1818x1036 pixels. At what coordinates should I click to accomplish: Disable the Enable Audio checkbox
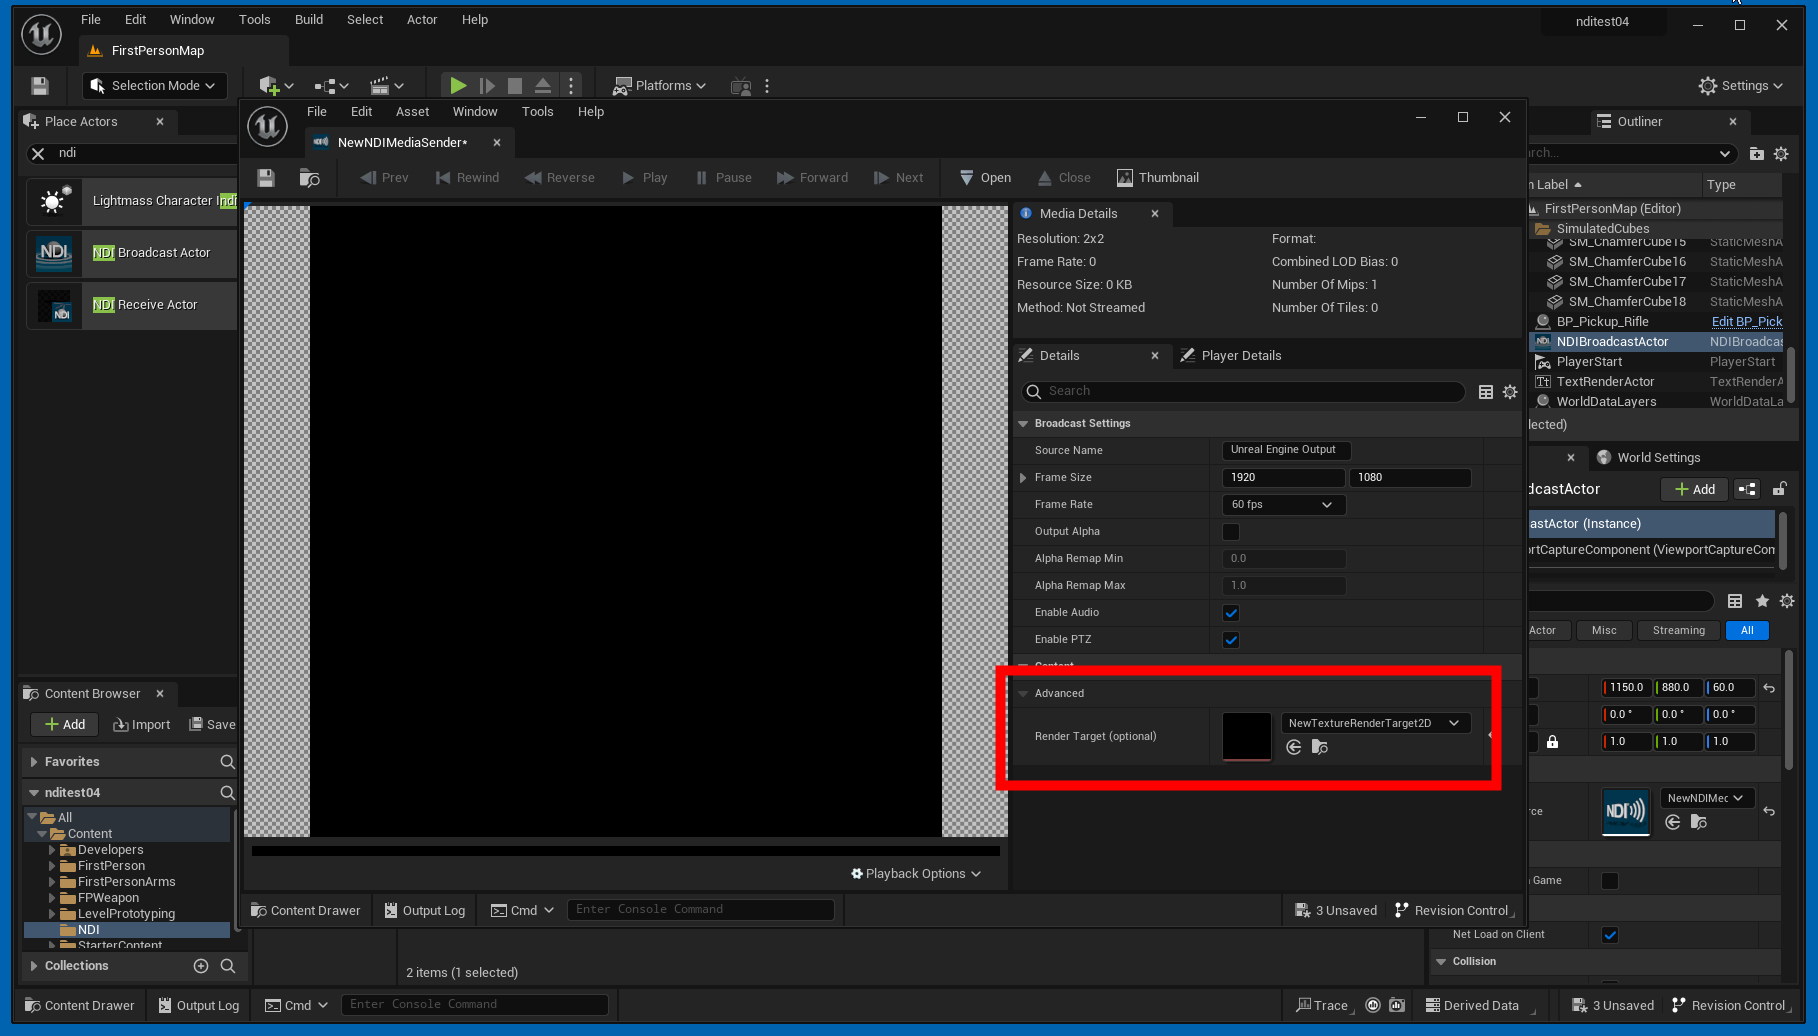[x=1231, y=613]
